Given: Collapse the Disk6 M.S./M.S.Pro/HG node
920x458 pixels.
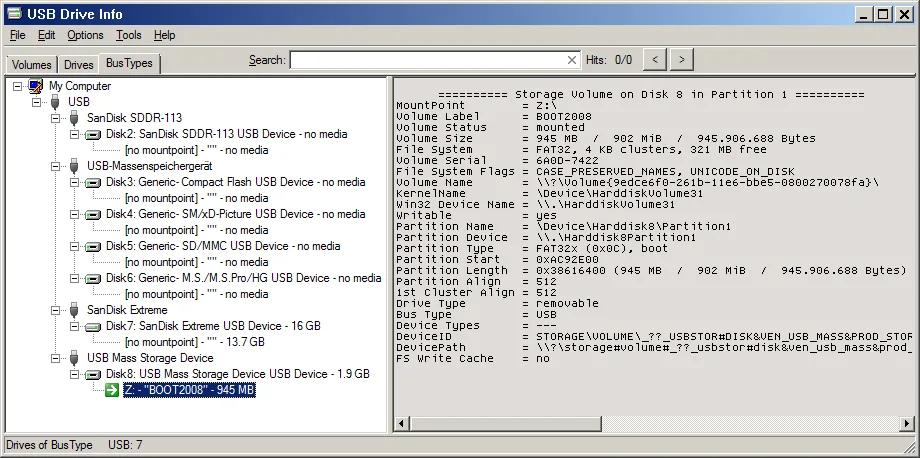Looking at the screenshot, I should 75,278.
